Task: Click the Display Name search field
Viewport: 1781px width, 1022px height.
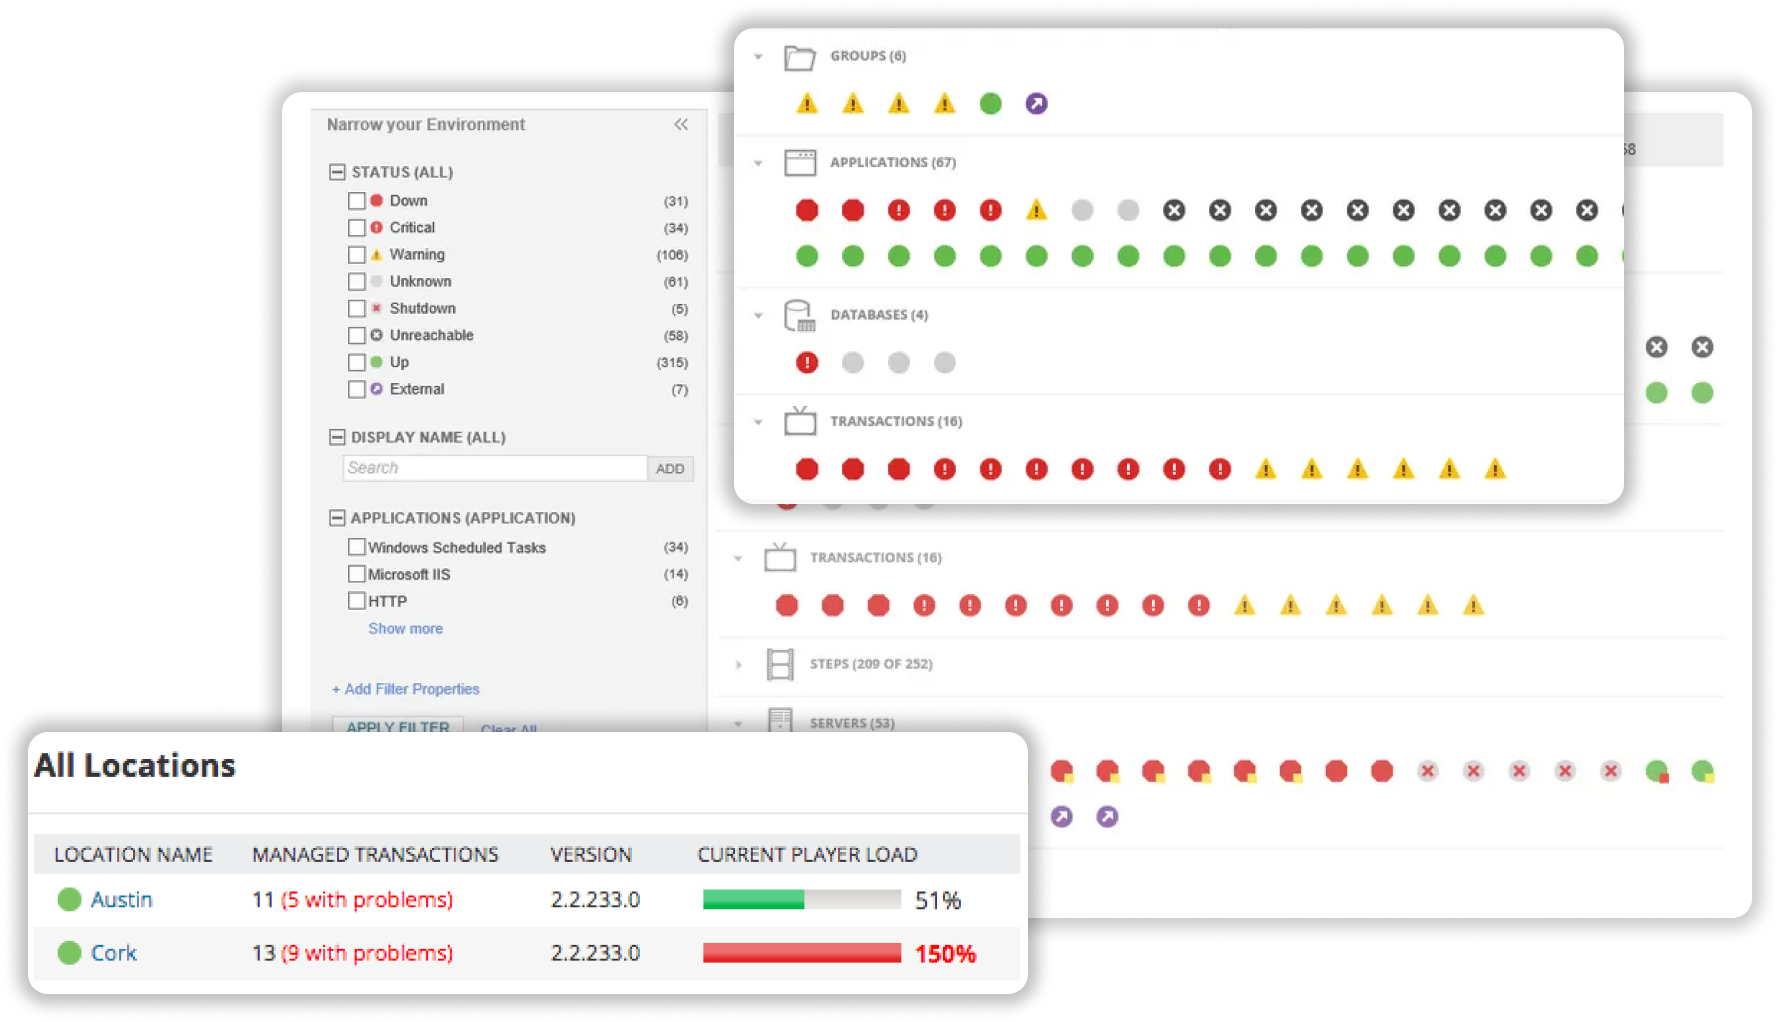Action: [x=495, y=468]
